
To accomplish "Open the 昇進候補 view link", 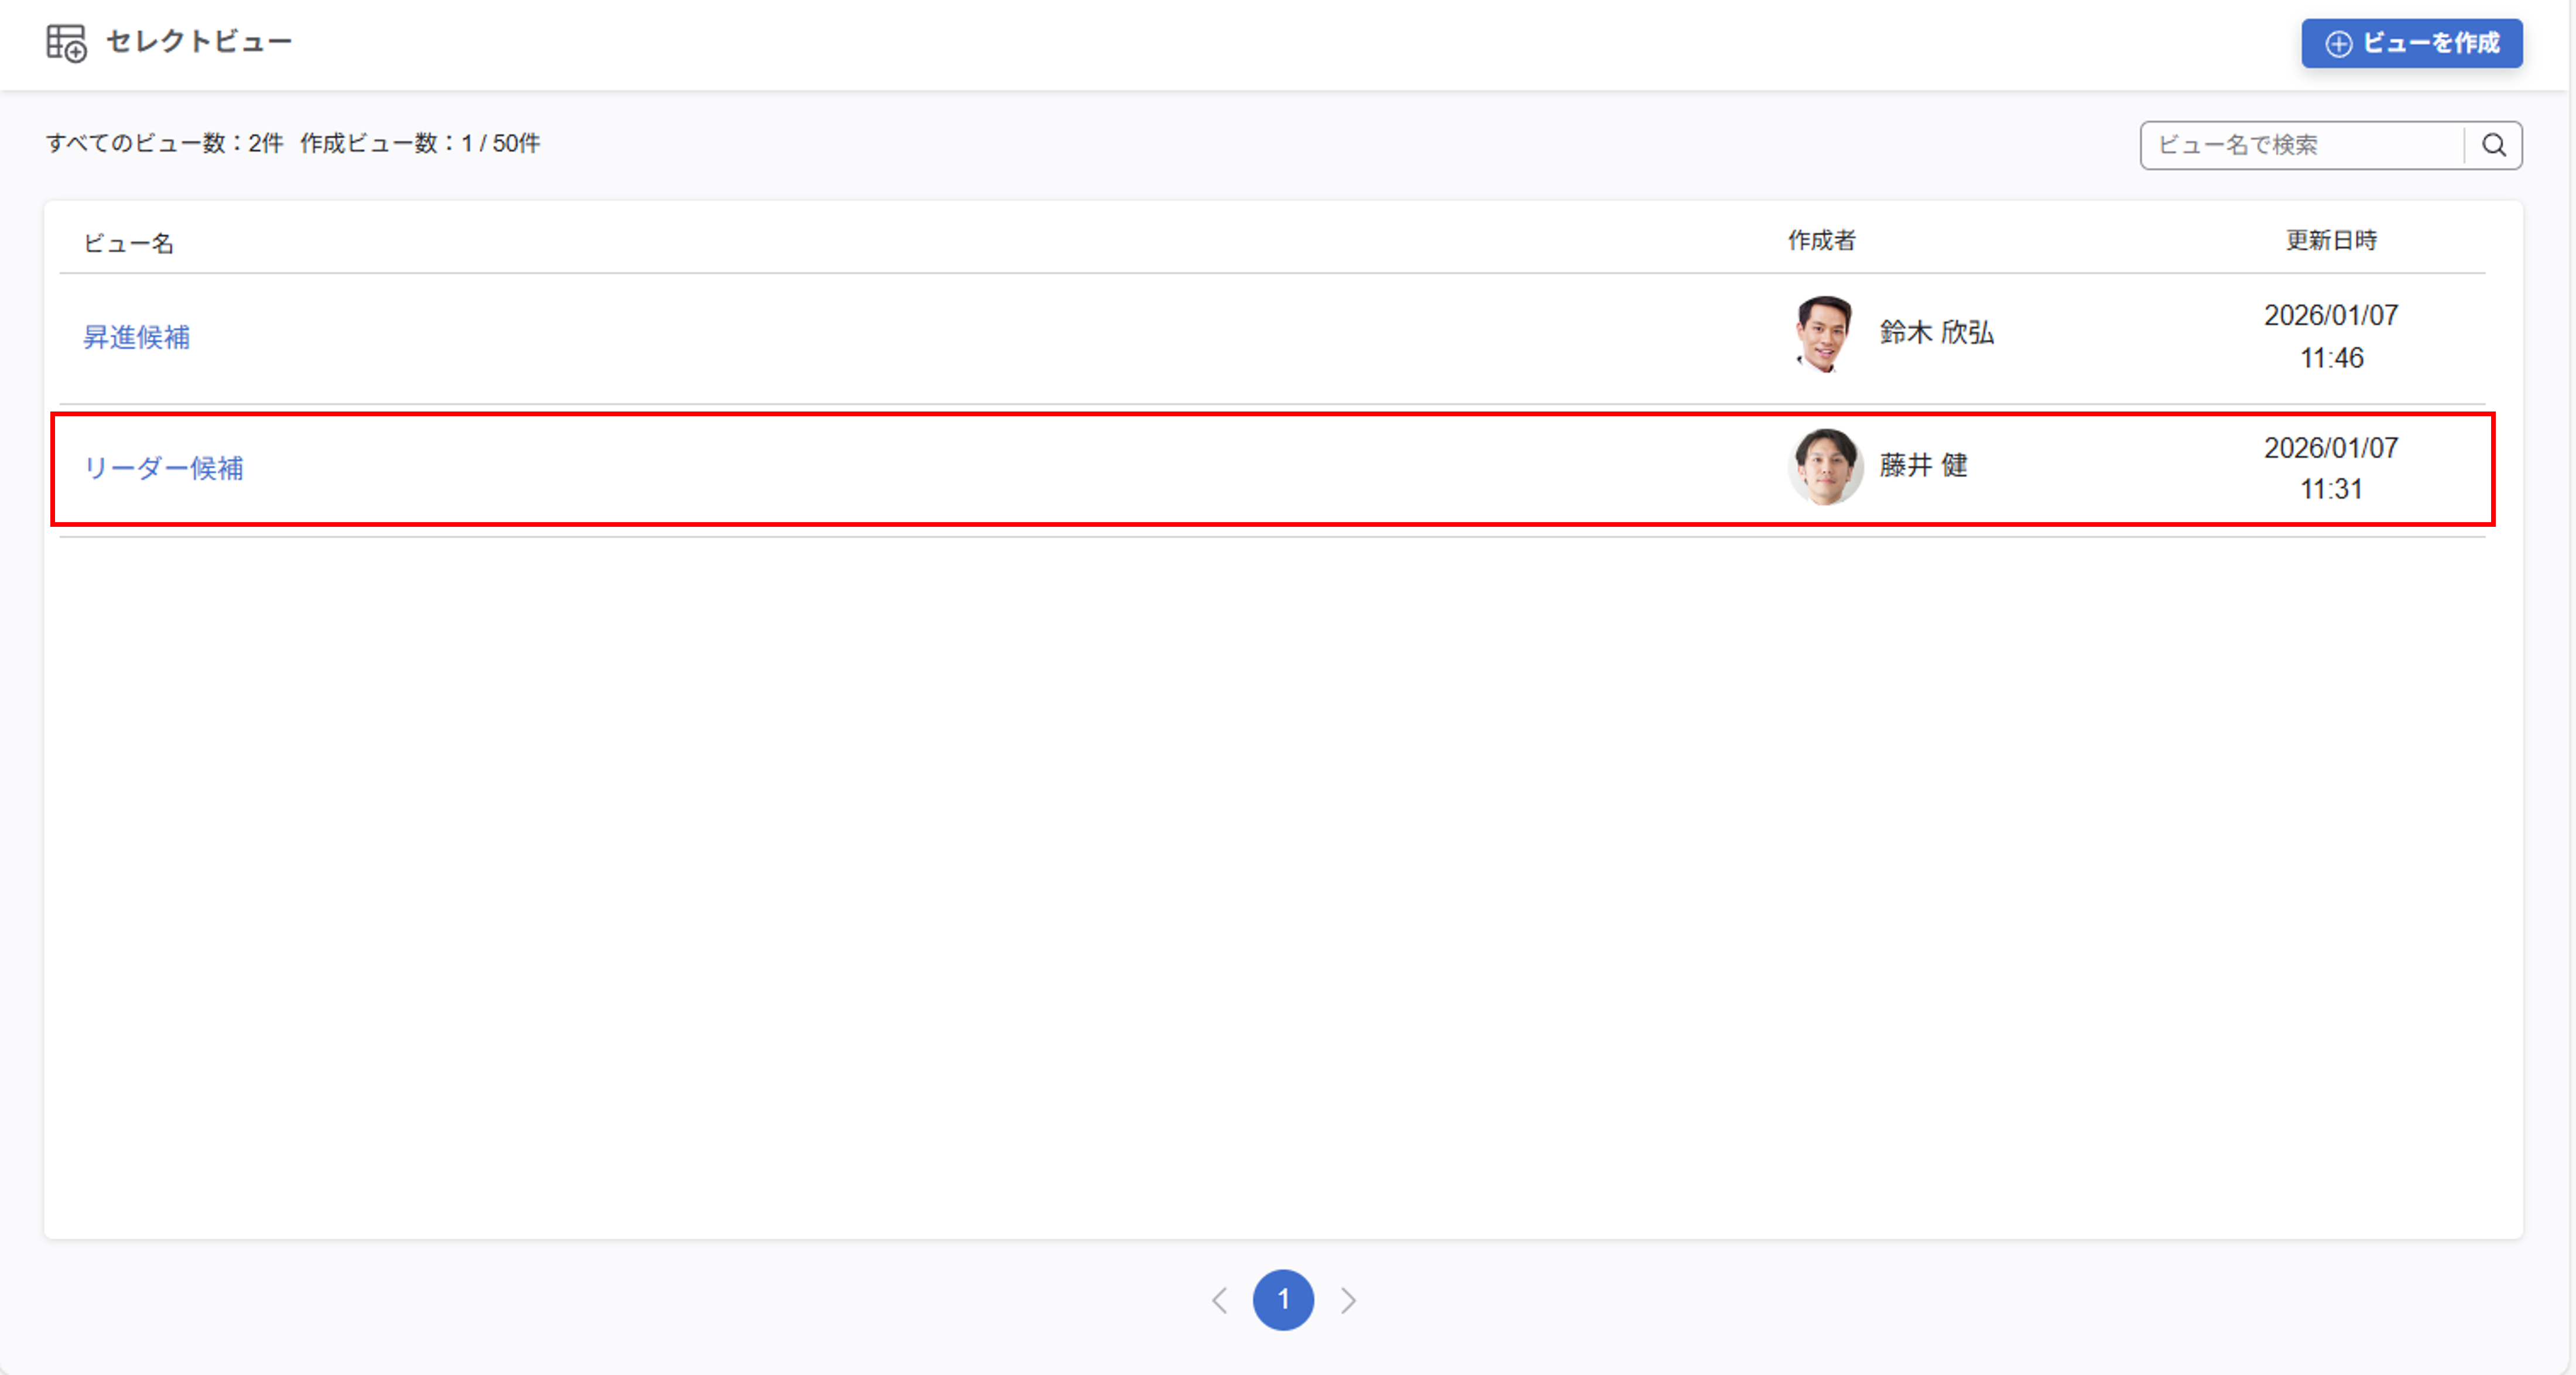I will (x=136, y=337).
